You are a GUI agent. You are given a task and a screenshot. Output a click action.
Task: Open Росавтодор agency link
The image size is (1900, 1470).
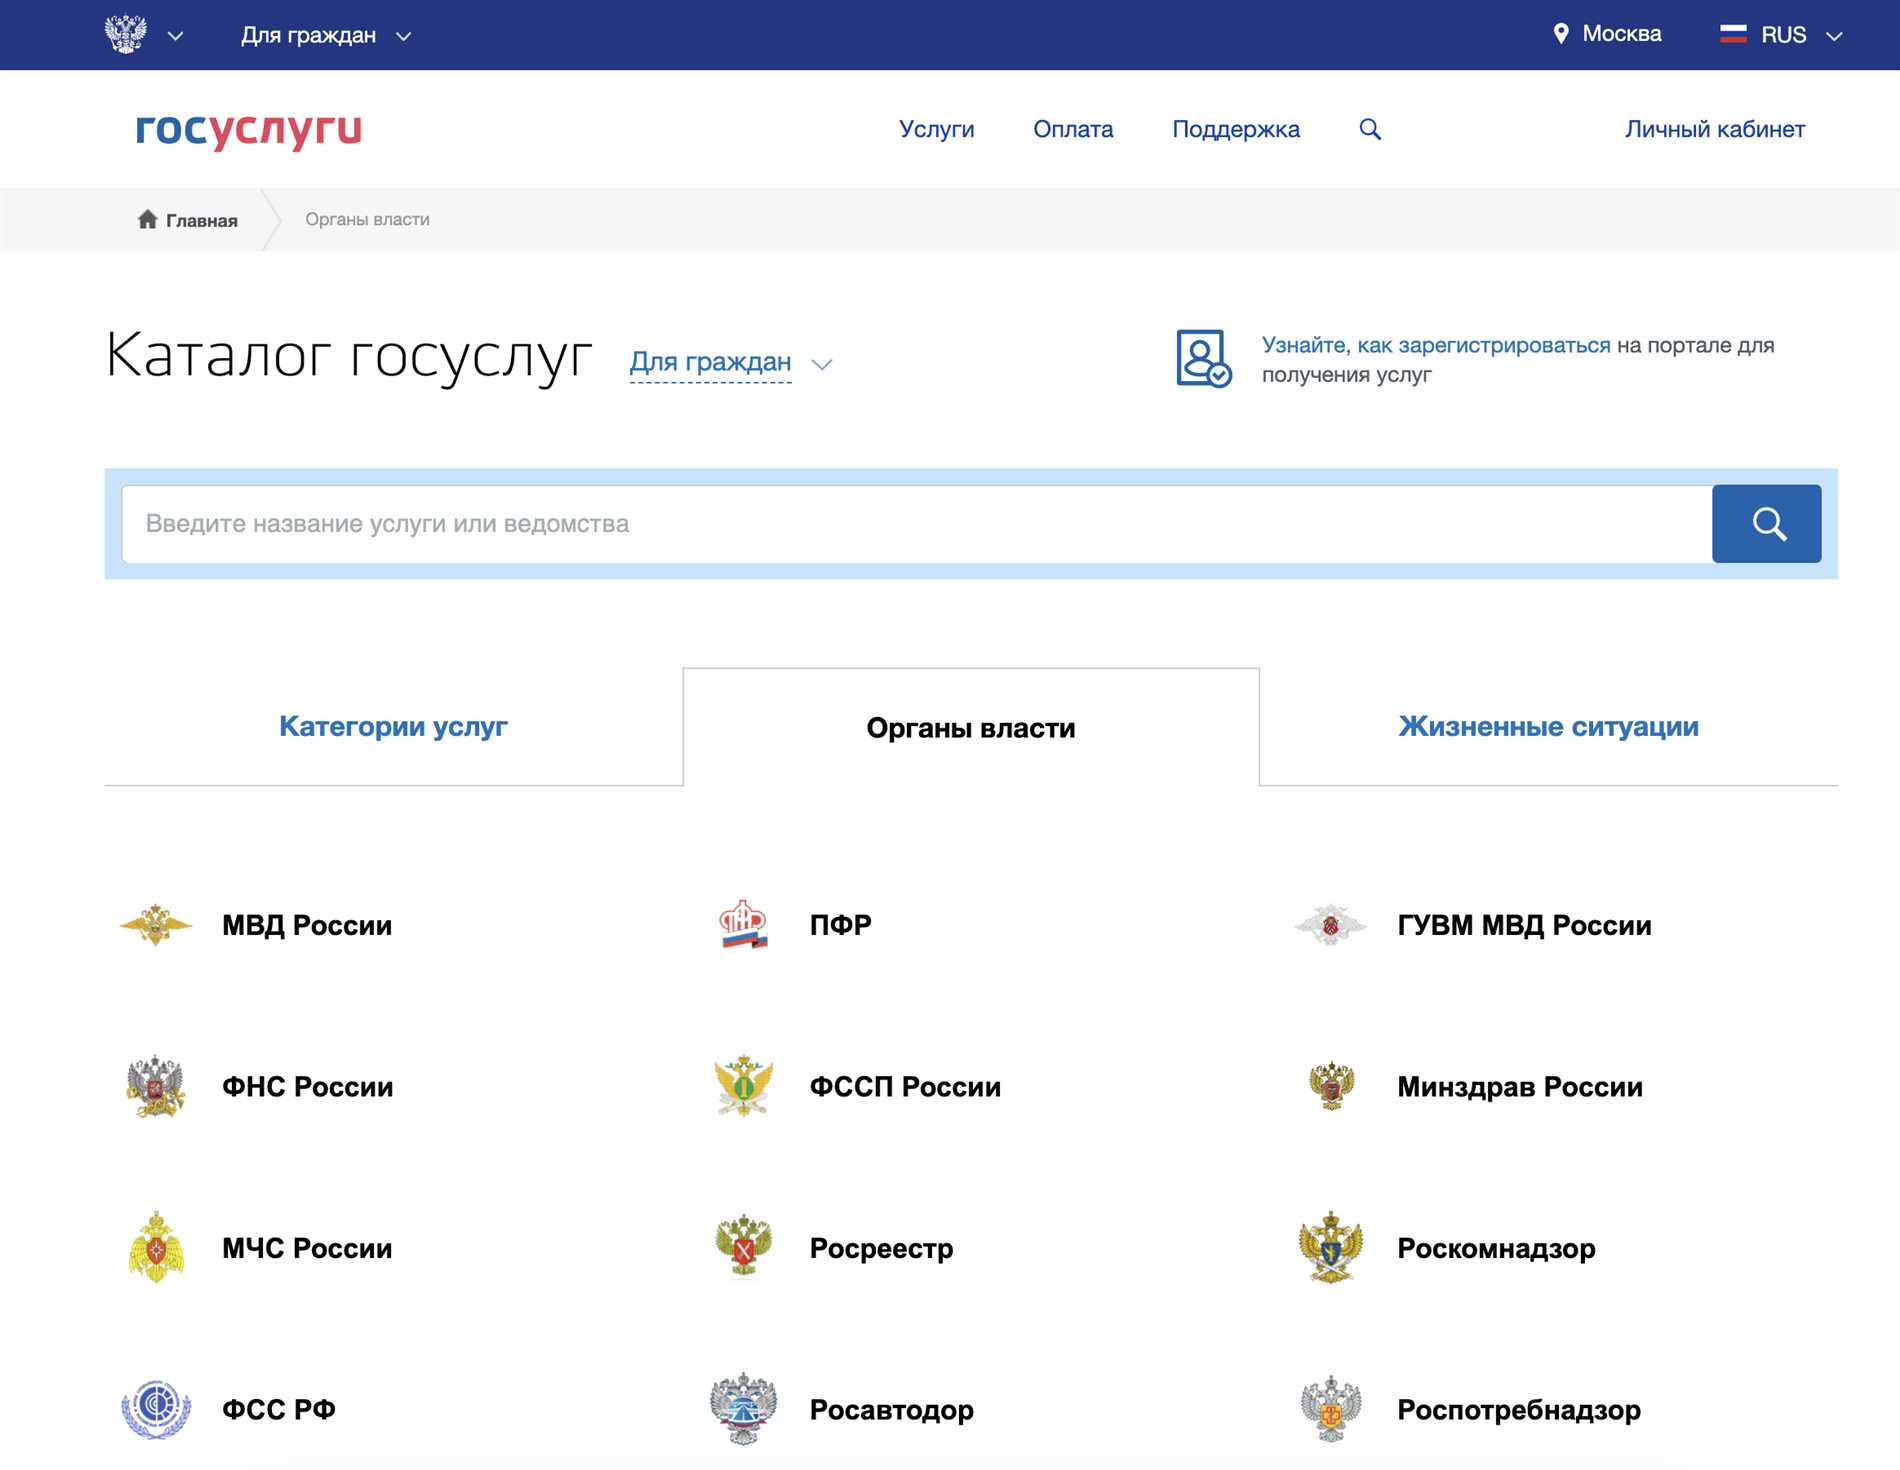point(891,1410)
